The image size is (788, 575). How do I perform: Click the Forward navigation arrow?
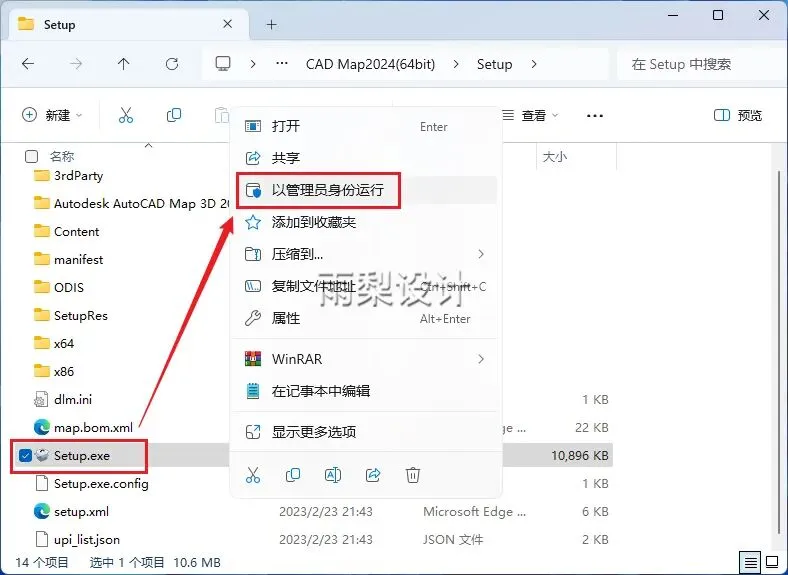76,64
